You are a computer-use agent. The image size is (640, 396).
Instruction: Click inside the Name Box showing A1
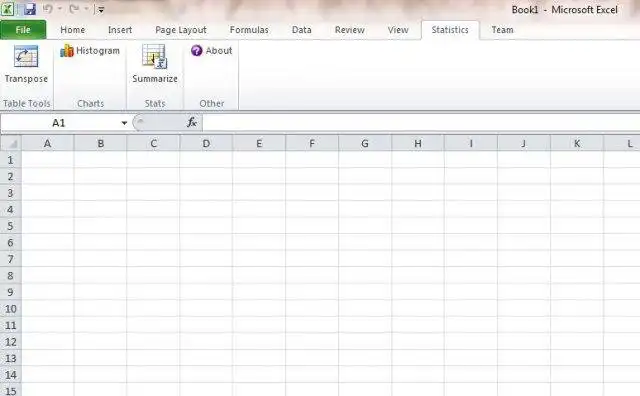pyautogui.click(x=59, y=123)
